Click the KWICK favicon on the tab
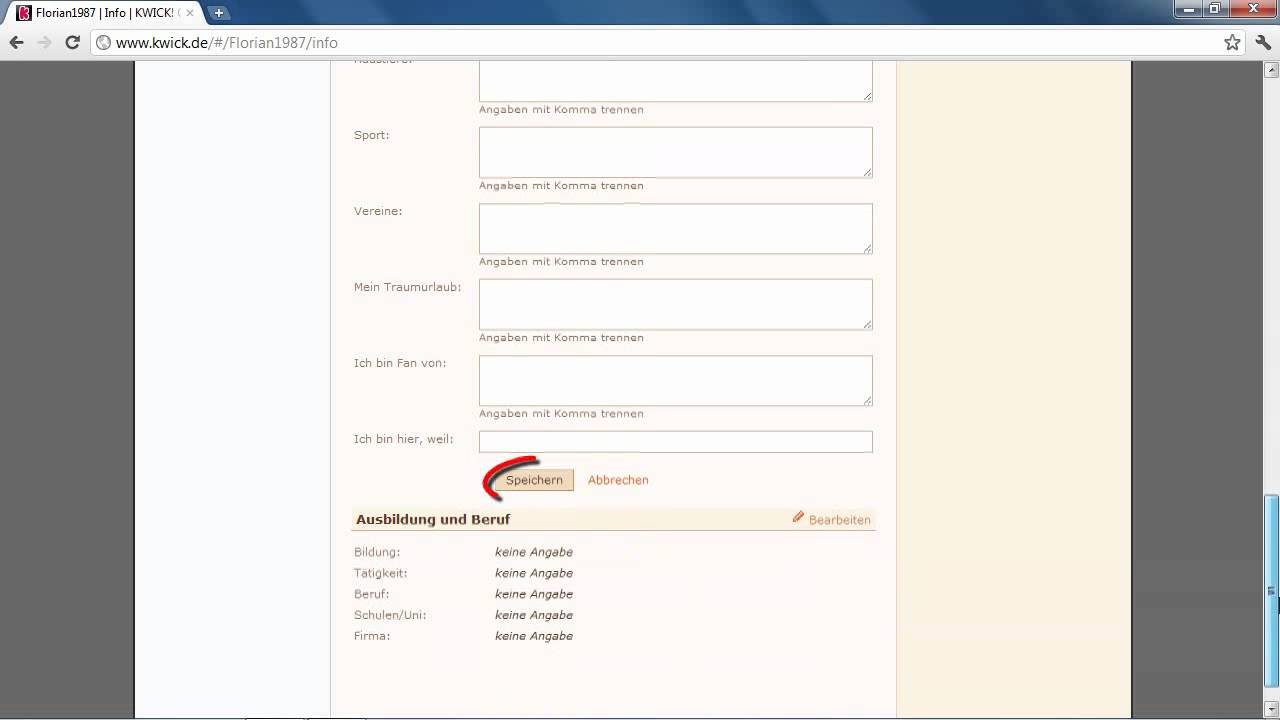 pos(24,13)
